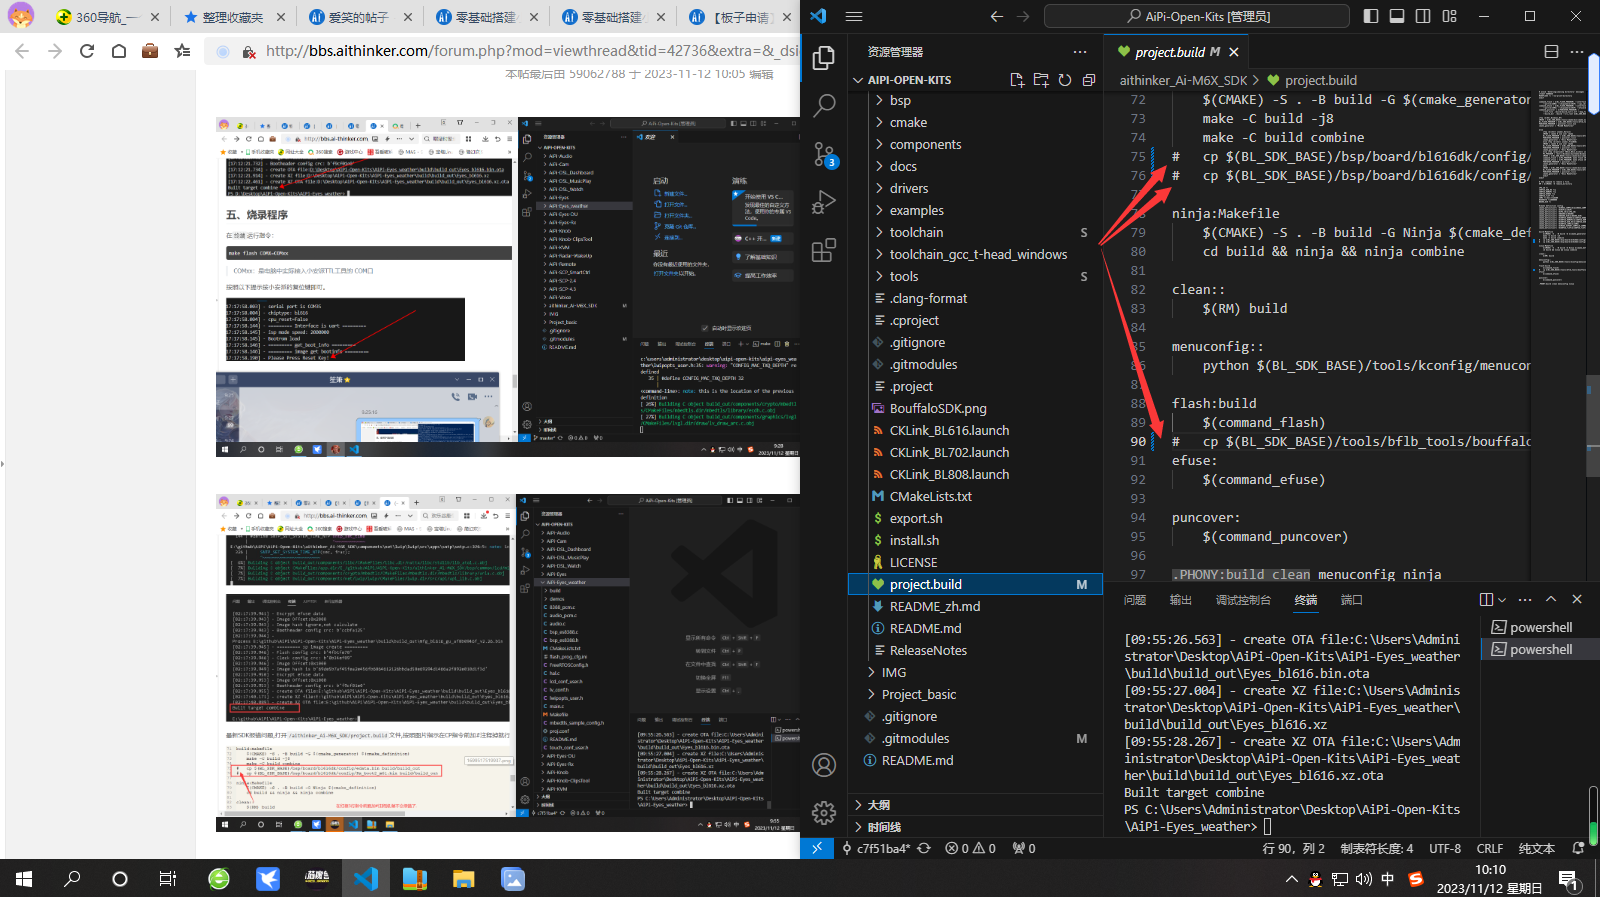
Task: Change 纯文本 language mode in status bar
Action: point(1537,848)
